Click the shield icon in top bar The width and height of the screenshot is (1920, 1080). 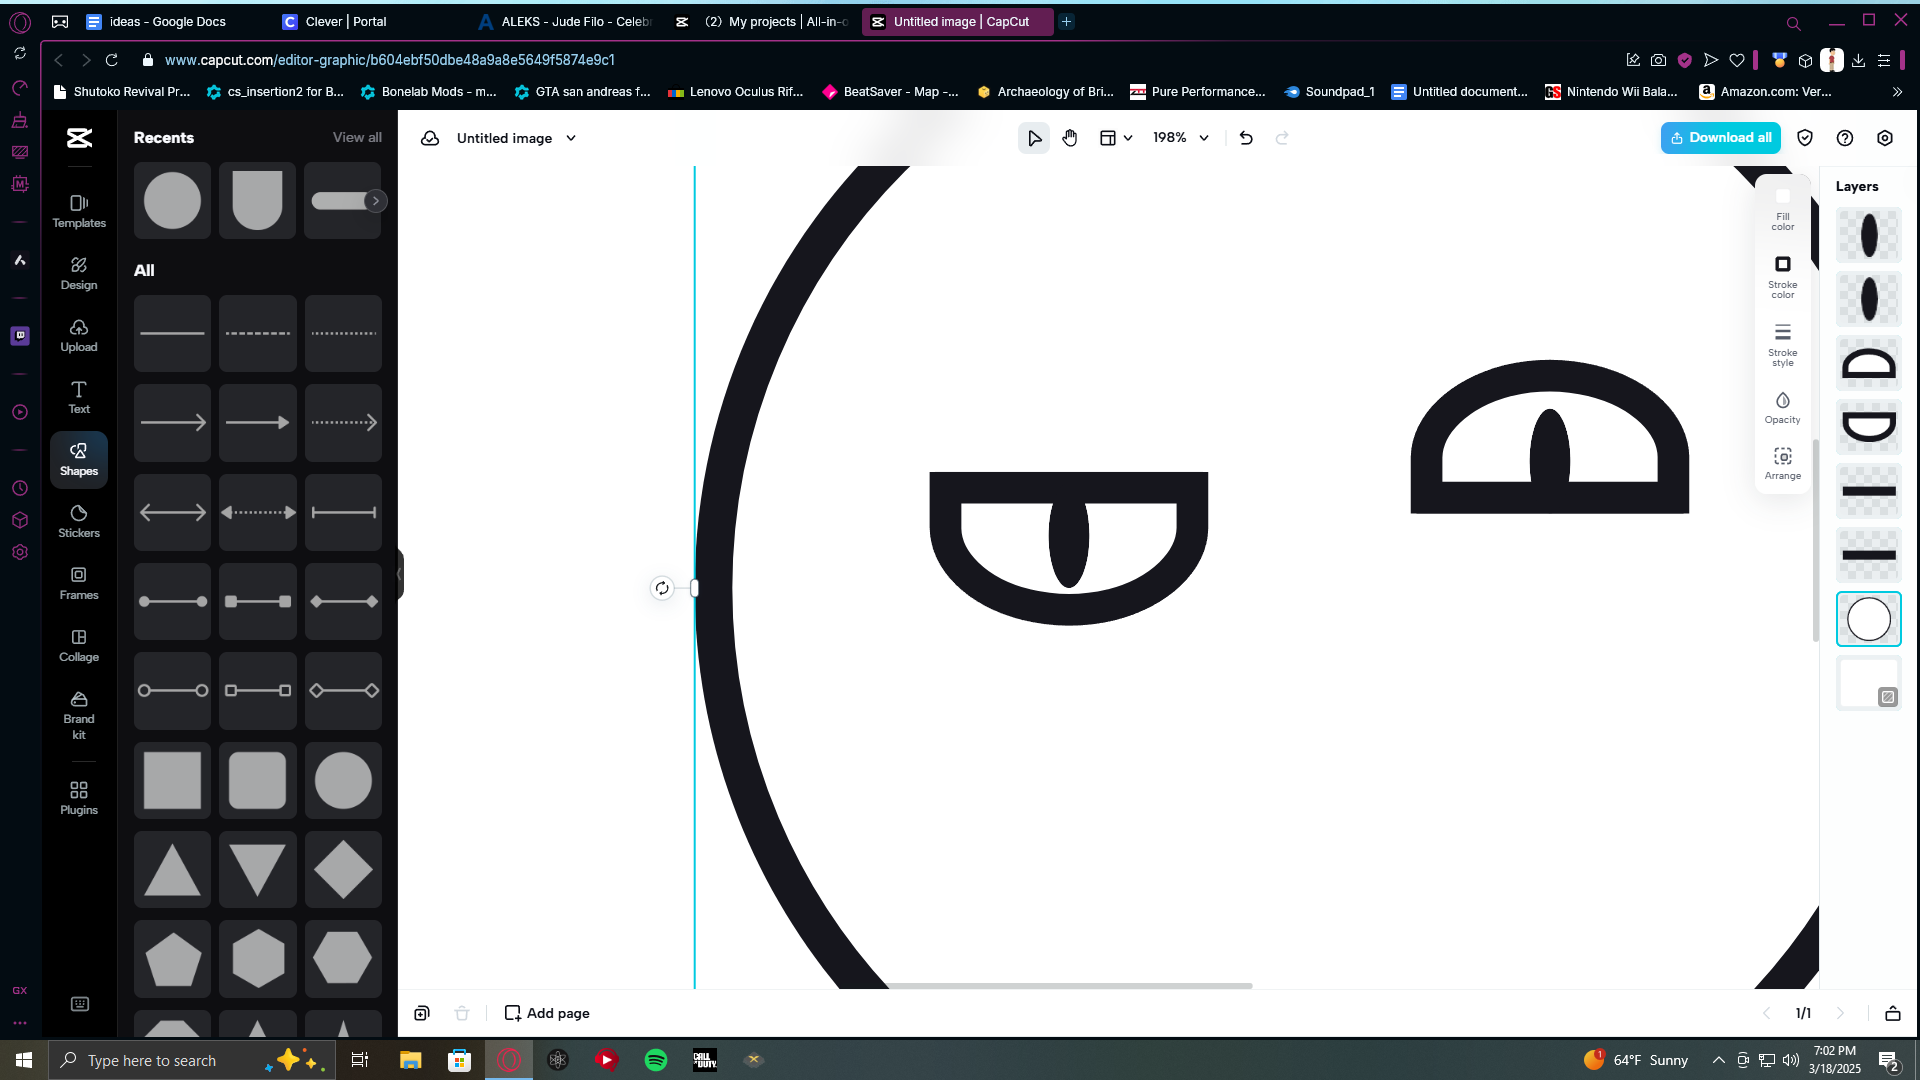tap(1805, 138)
